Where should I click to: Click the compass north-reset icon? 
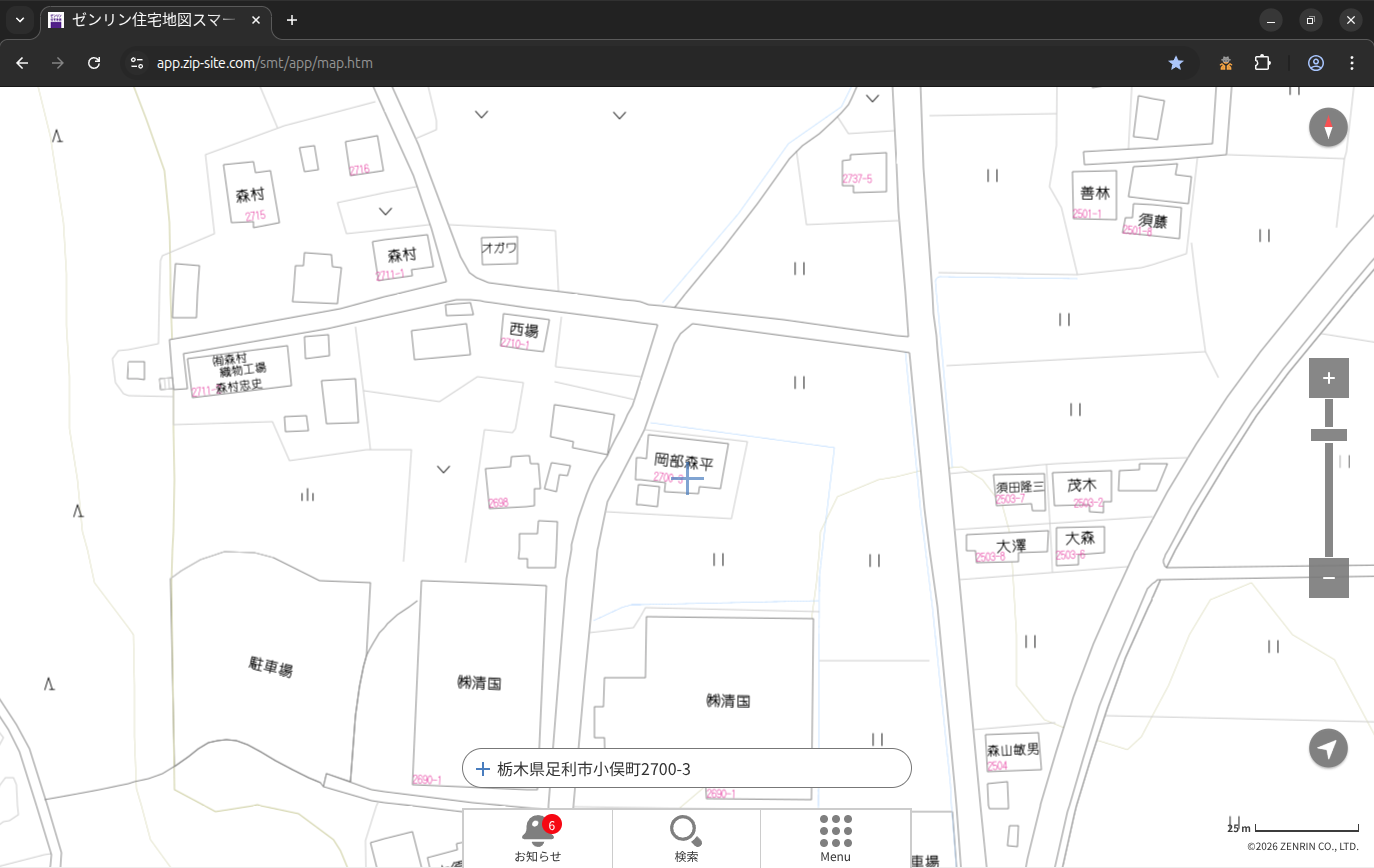click(1328, 128)
